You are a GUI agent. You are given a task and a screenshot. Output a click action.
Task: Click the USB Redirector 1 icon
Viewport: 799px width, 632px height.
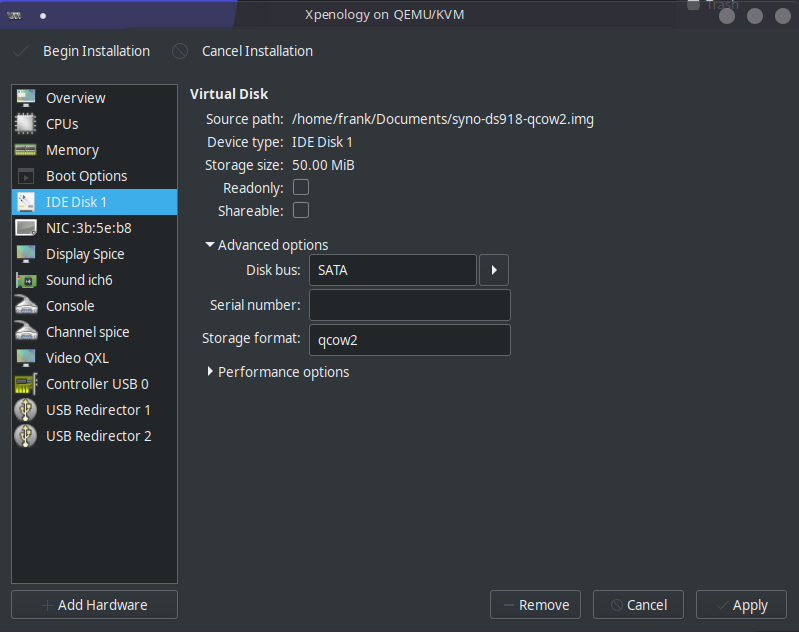pos(25,410)
